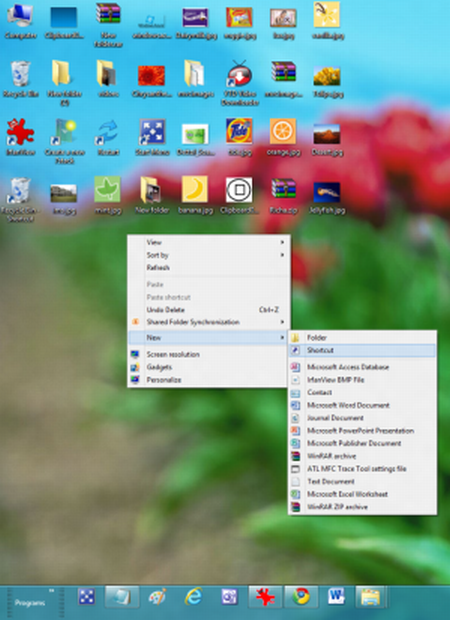The width and height of the screenshot is (450, 620).
Task: Select the Tulips.jpg yellow flowers icon
Action: (327, 81)
